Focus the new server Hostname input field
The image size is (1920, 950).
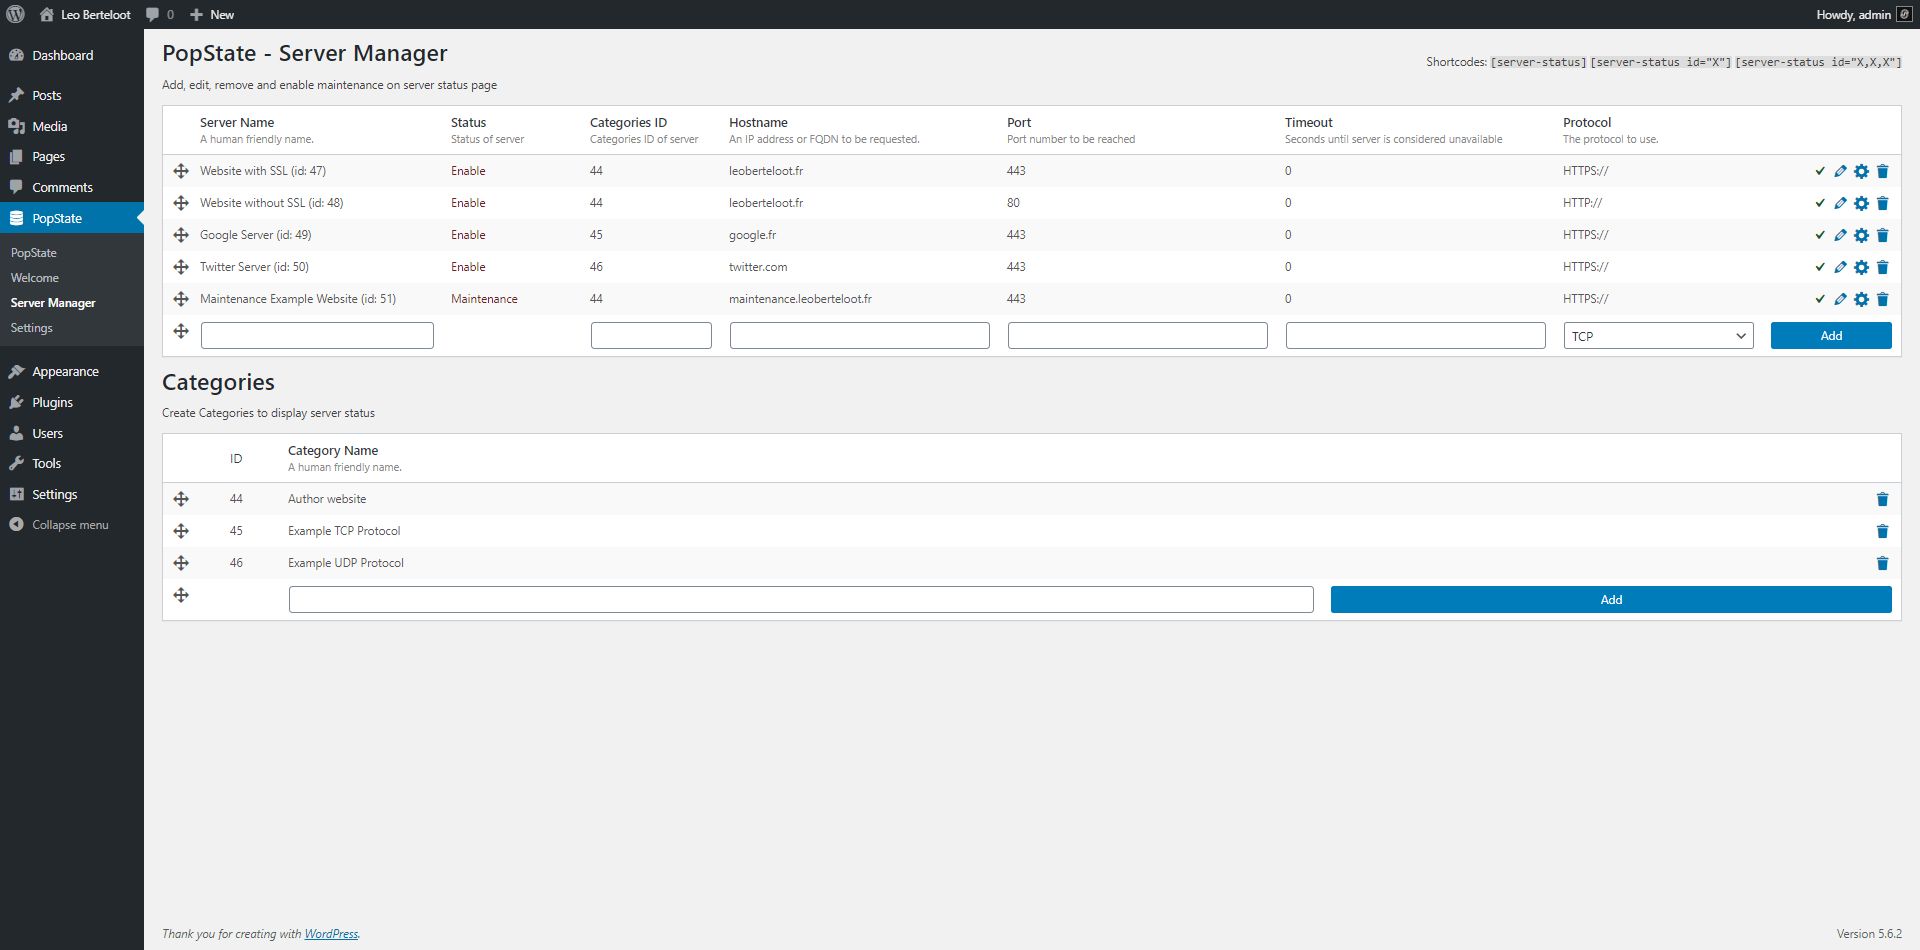pyautogui.click(x=859, y=336)
